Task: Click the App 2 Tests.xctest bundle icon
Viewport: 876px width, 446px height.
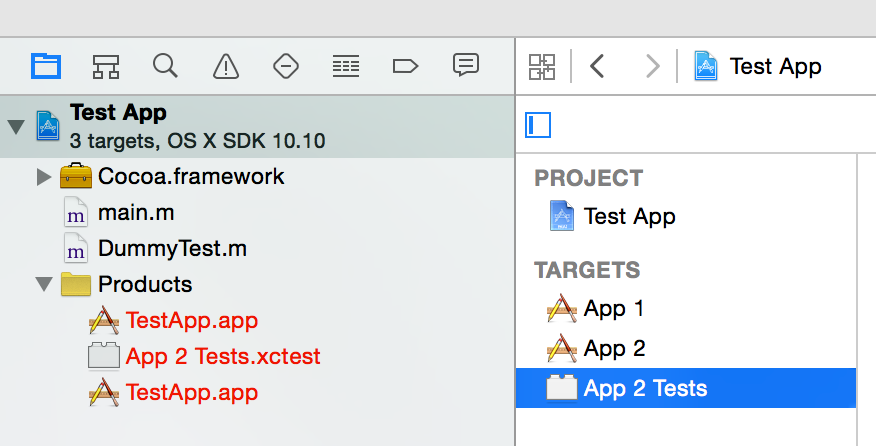Action: pyautogui.click(x=104, y=355)
